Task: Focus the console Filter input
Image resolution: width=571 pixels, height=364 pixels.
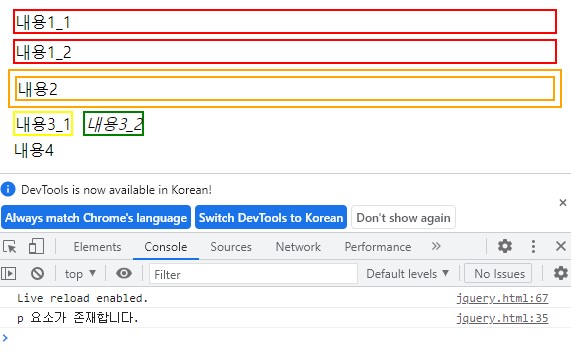Action: tap(253, 274)
